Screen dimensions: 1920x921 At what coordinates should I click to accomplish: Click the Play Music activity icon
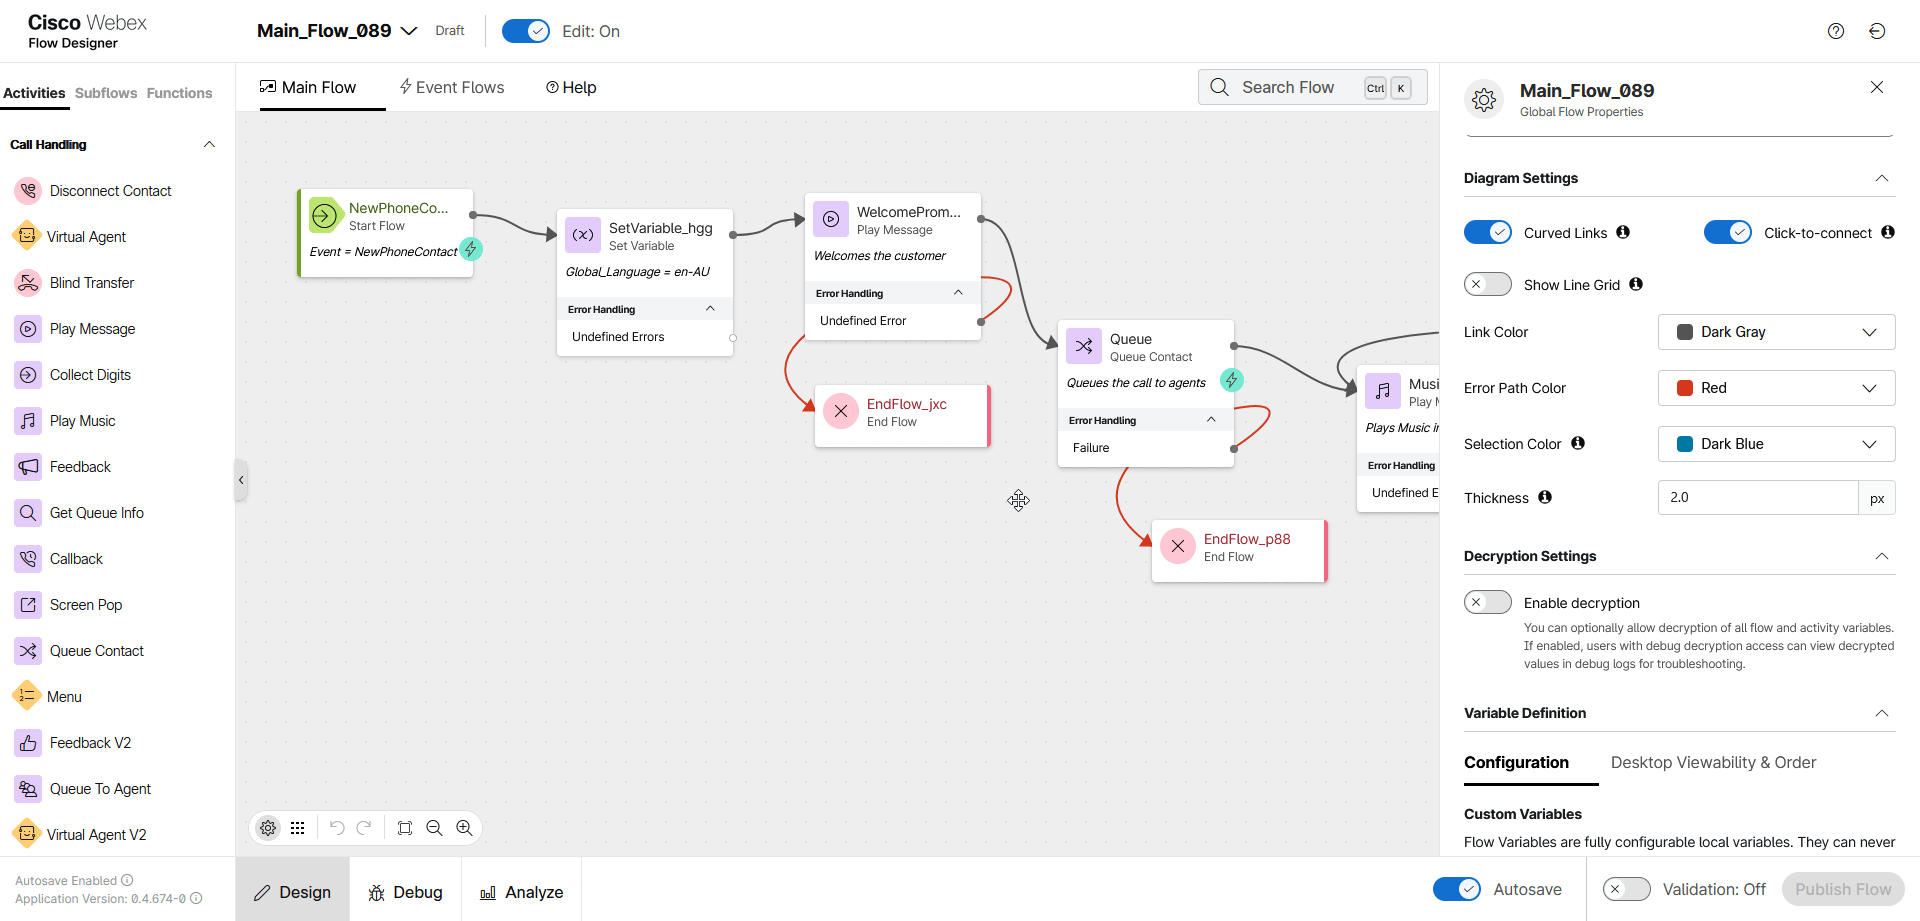click(x=28, y=421)
